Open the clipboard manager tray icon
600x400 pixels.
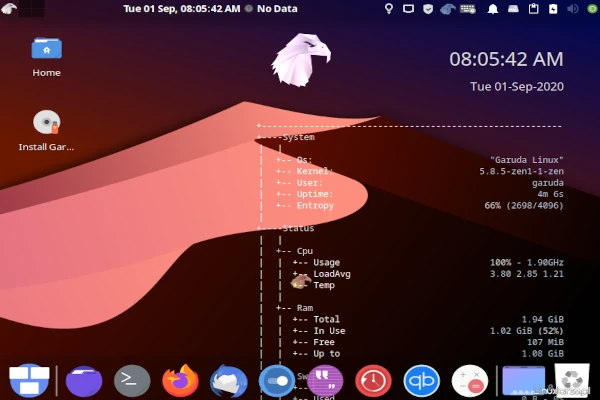tap(533, 8)
